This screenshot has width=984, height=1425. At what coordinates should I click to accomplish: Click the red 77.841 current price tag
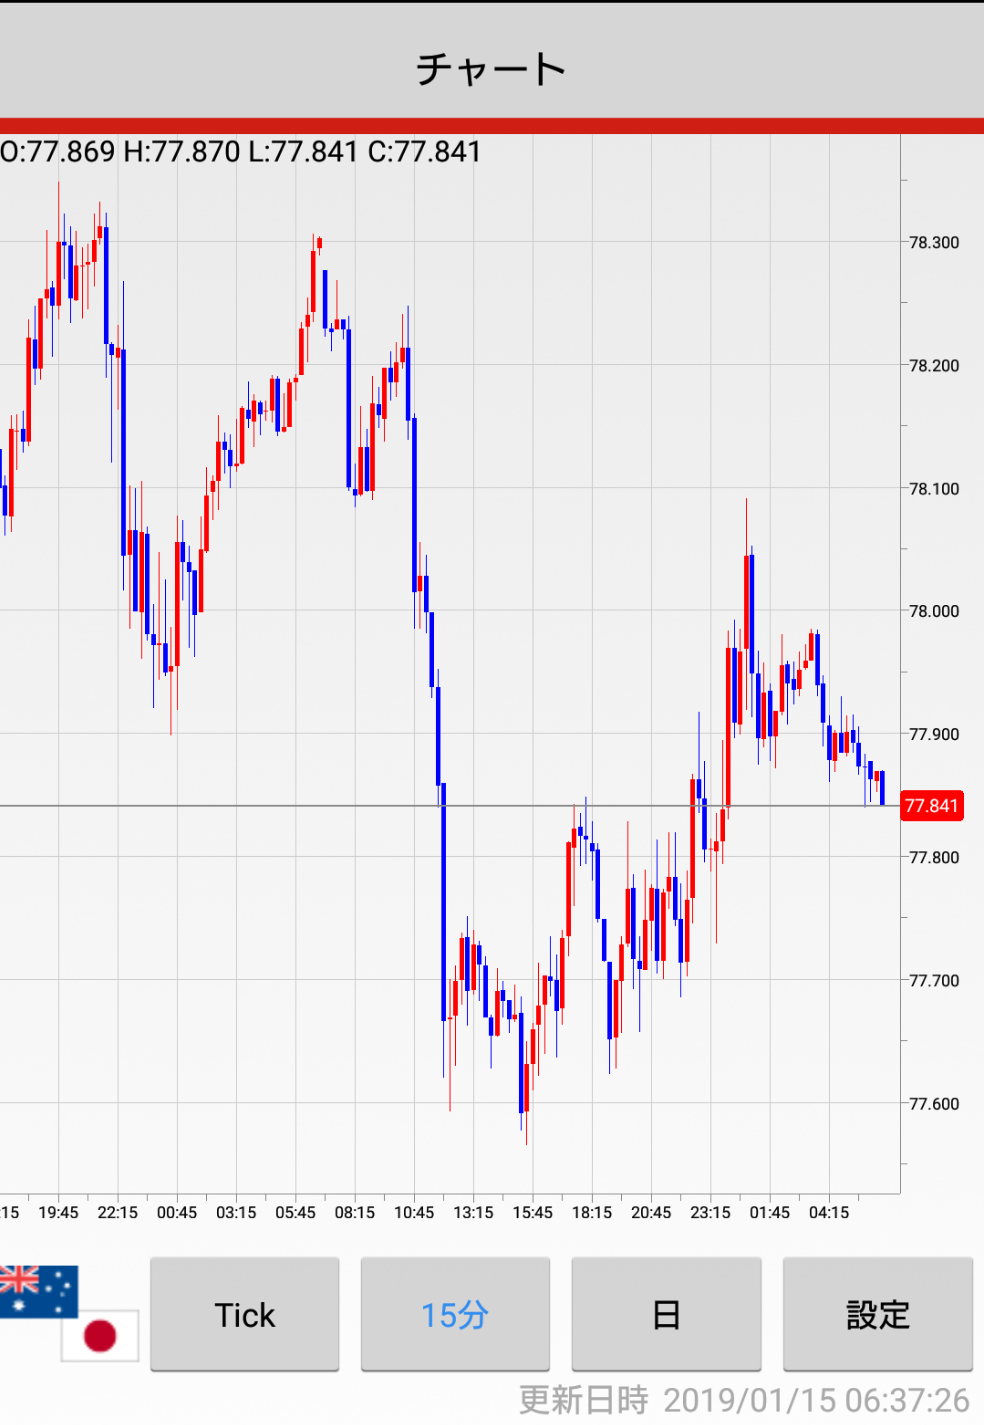pos(932,806)
